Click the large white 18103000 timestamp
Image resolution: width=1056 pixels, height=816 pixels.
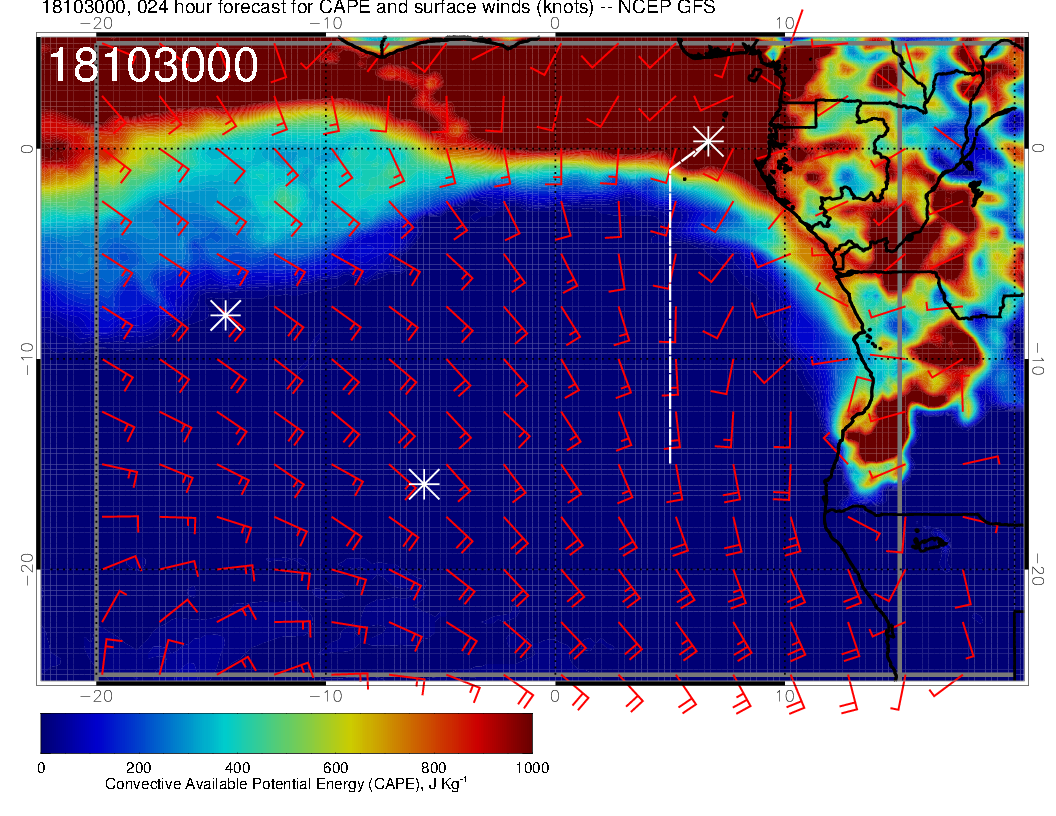(153, 65)
